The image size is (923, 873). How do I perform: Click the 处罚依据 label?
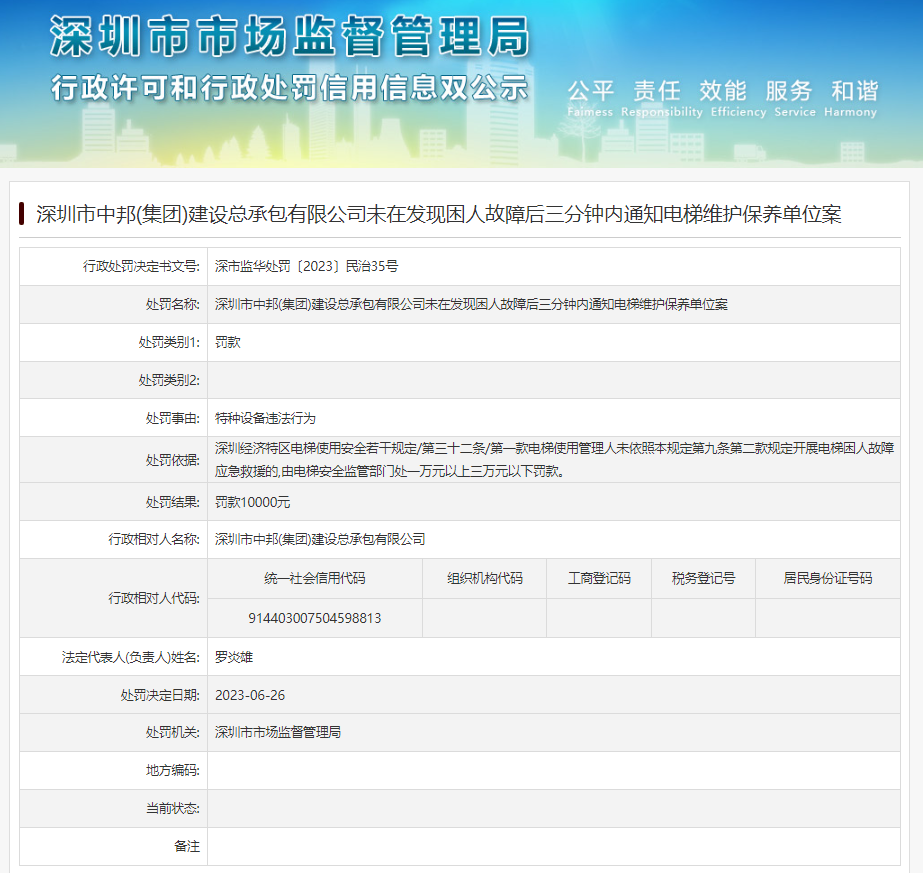coord(172,460)
